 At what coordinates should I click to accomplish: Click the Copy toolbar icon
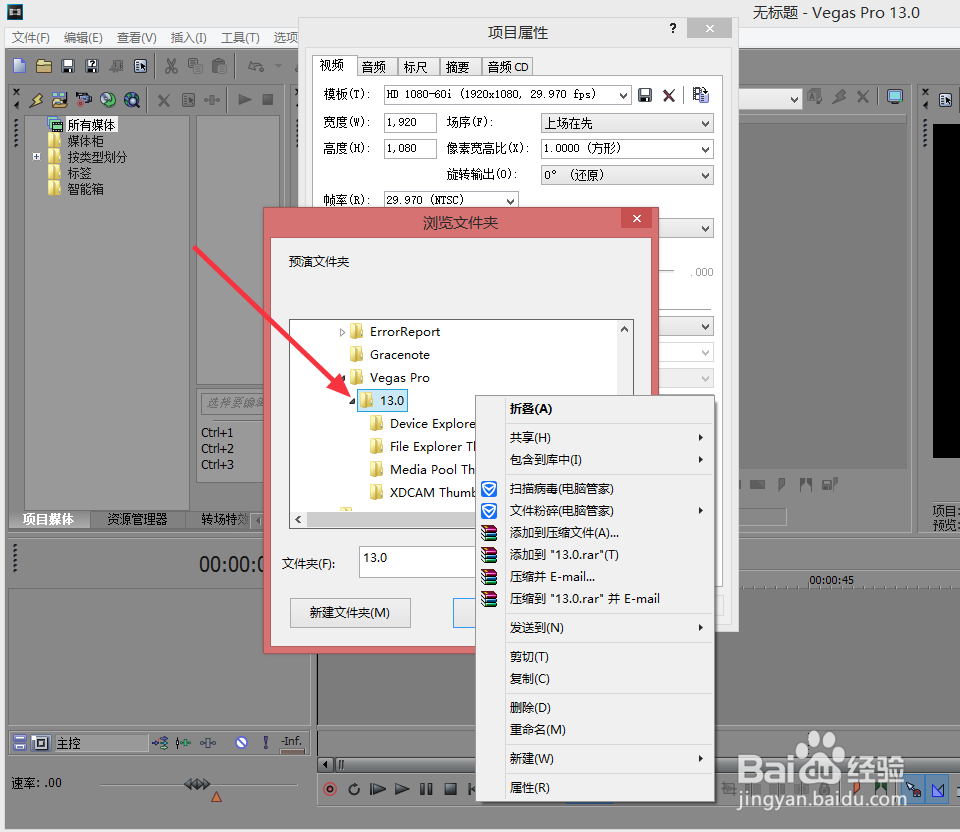point(195,66)
